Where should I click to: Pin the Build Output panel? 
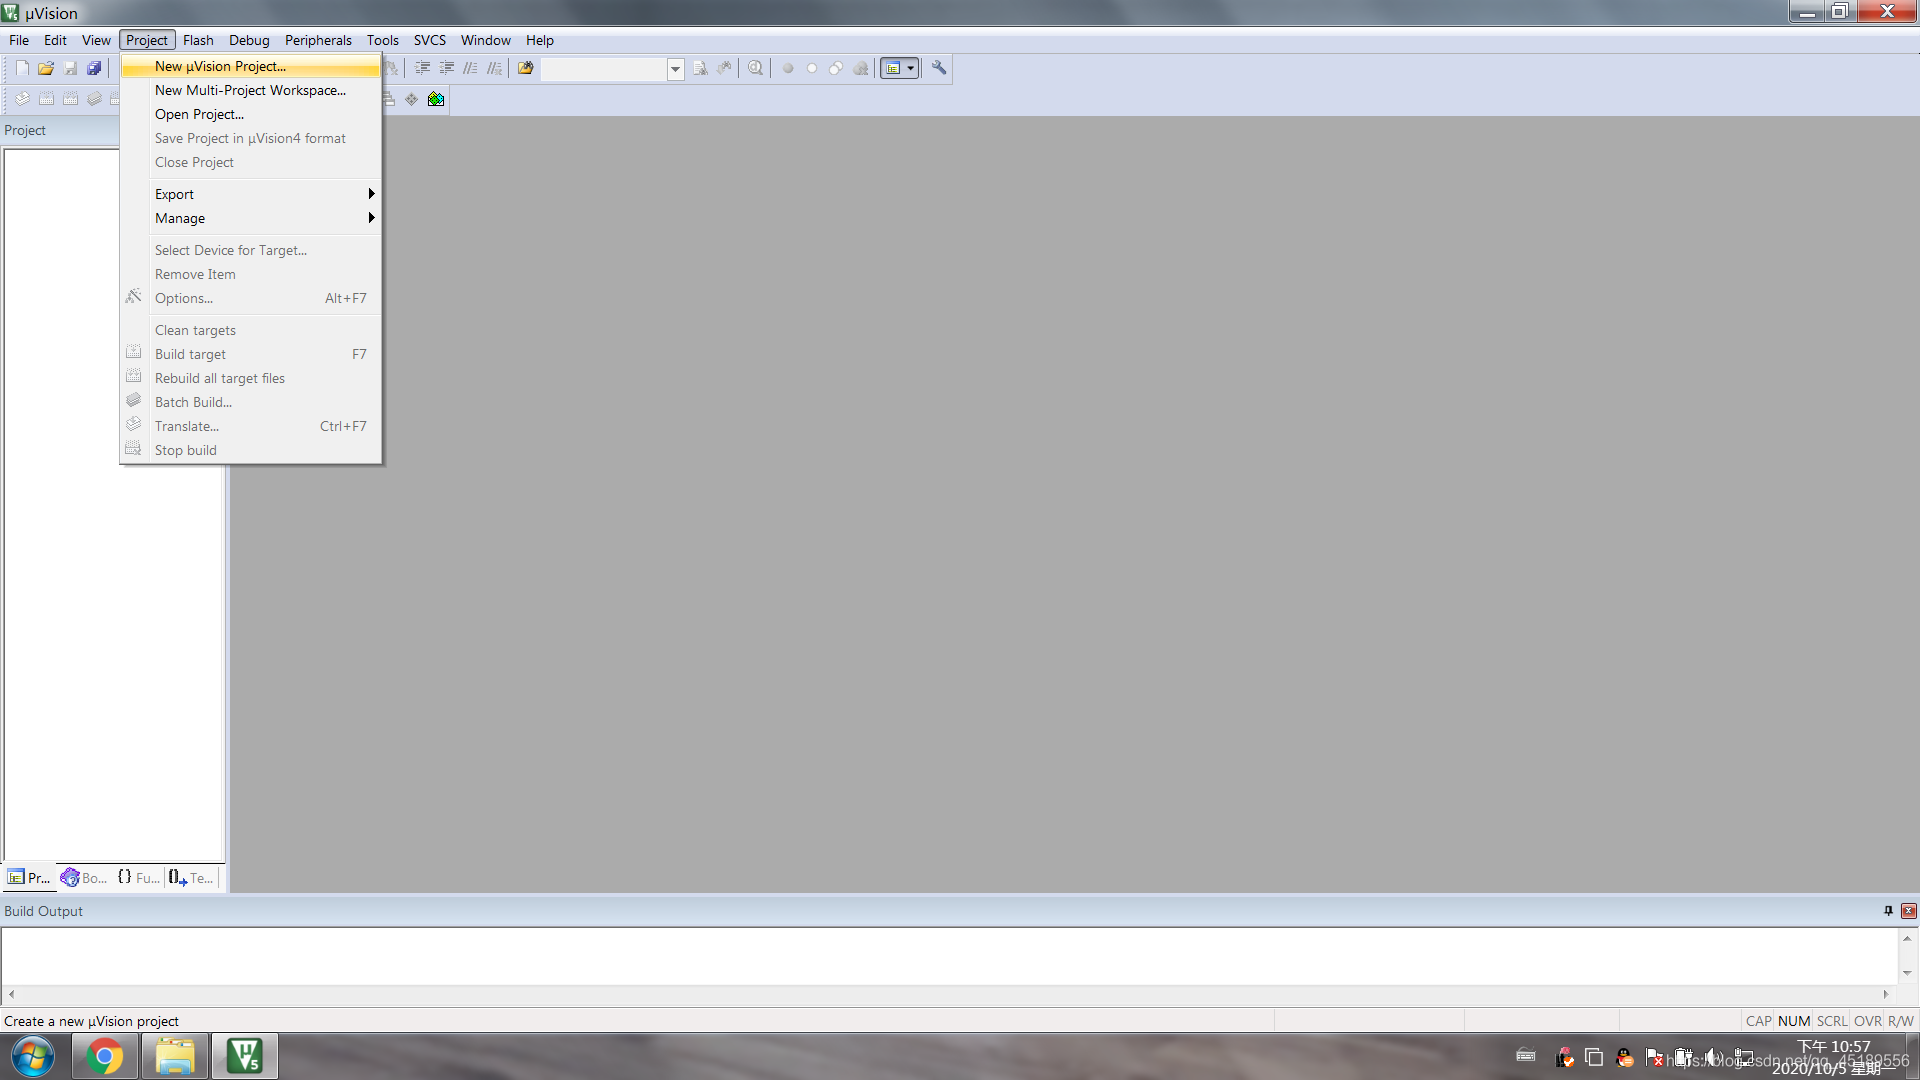[1888, 911]
